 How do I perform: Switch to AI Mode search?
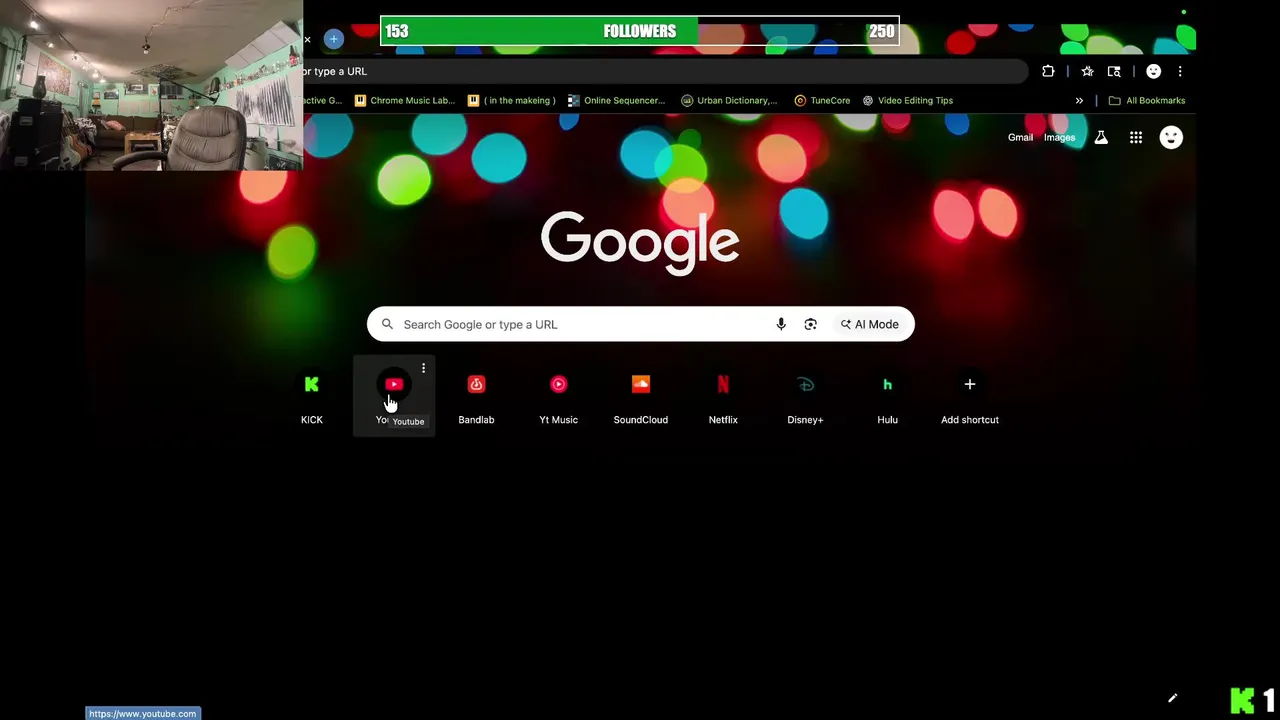(869, 324)
